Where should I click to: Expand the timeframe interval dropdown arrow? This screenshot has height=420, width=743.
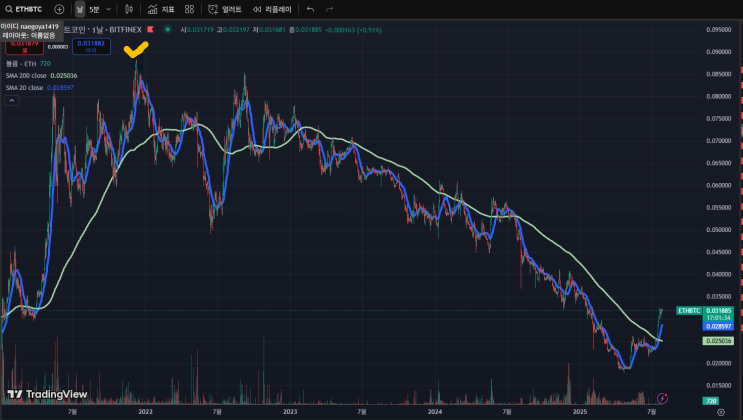click(x=109, y=9)
